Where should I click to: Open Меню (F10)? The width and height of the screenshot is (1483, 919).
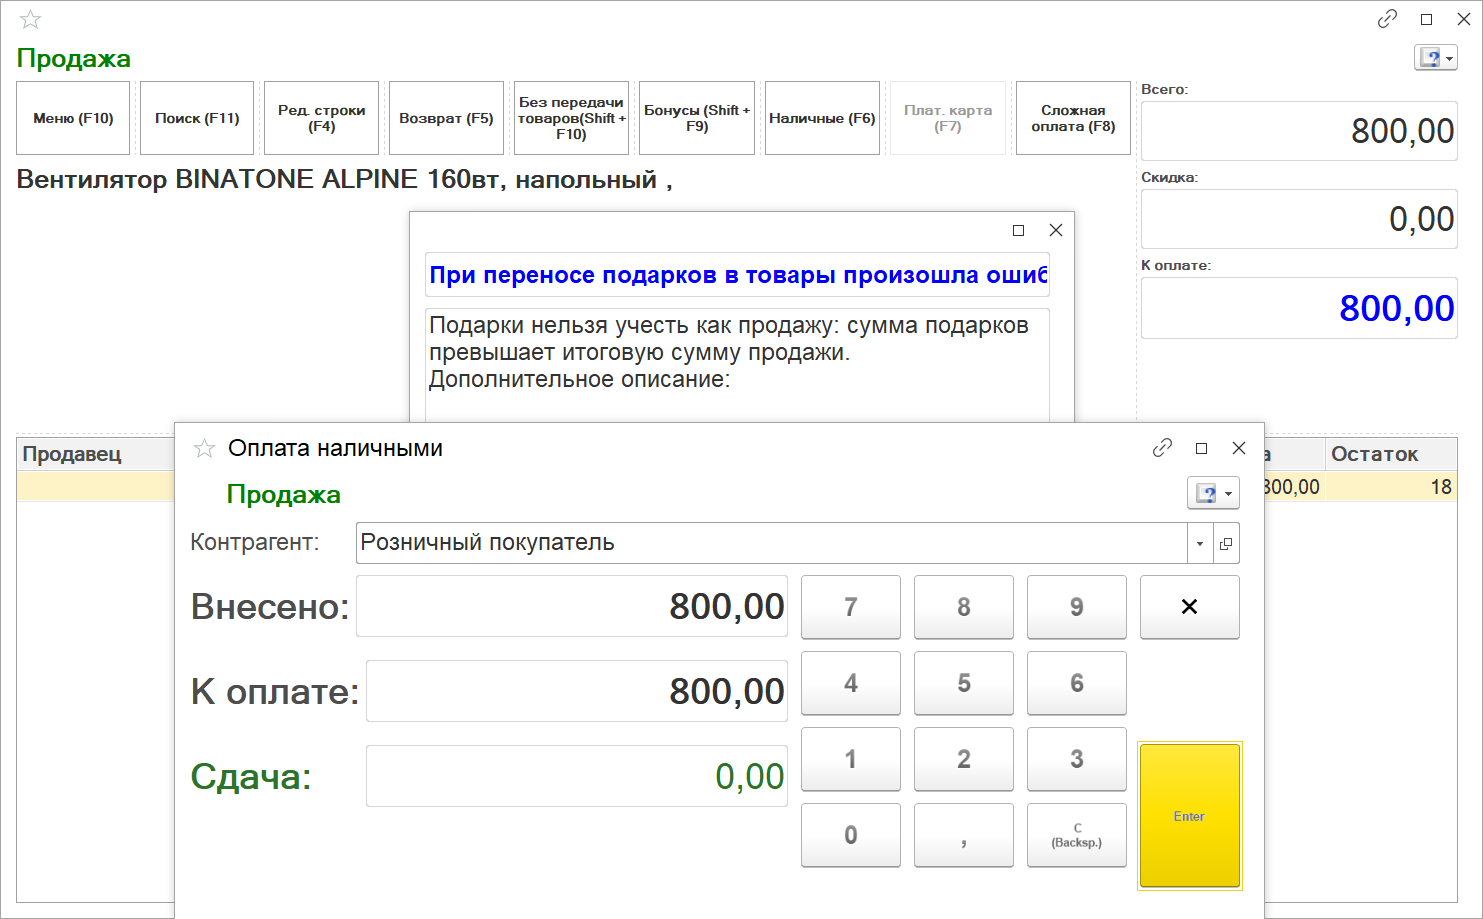[73, 118]
